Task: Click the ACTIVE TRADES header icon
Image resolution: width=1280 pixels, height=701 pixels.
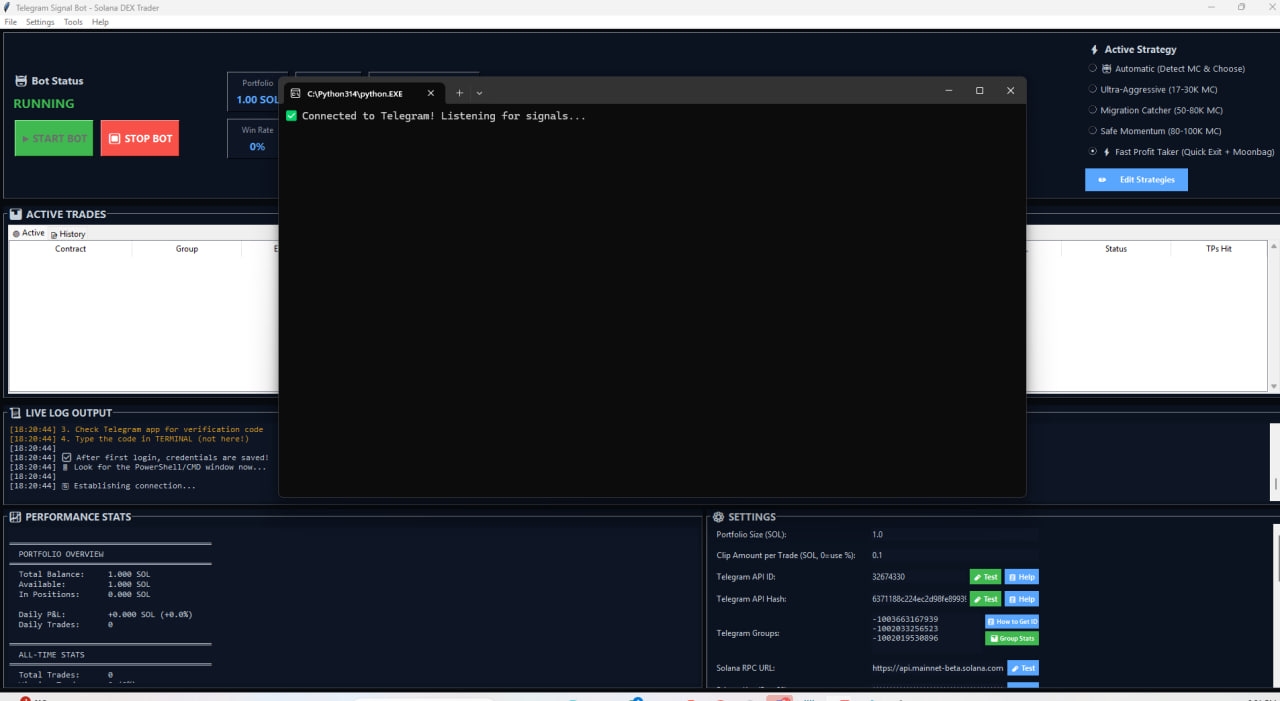Action: click(x=15, y=214)
